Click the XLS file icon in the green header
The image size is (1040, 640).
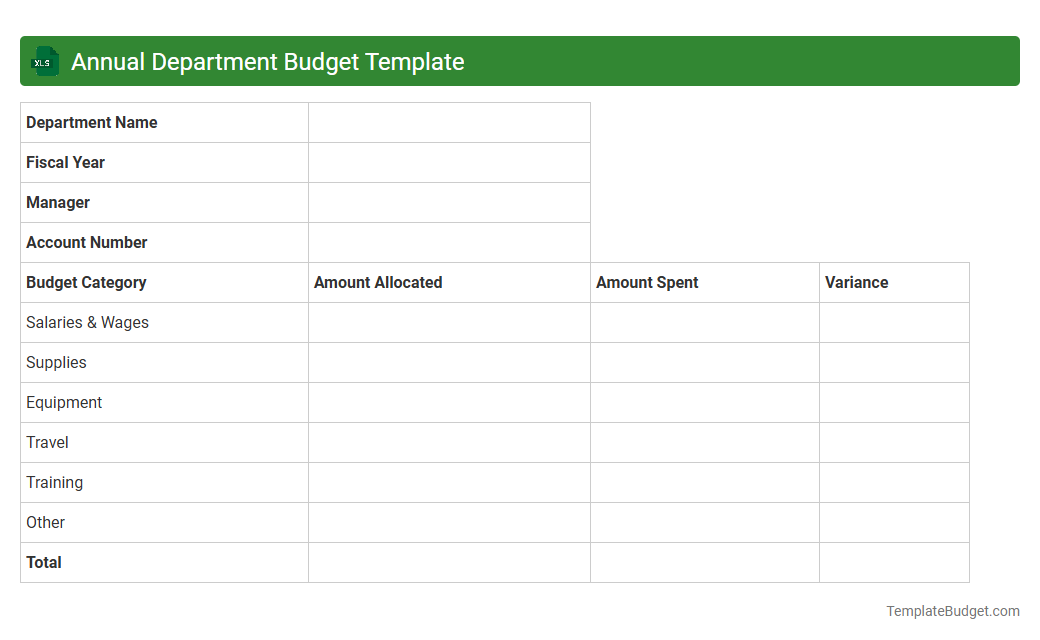tap(44, 61)
